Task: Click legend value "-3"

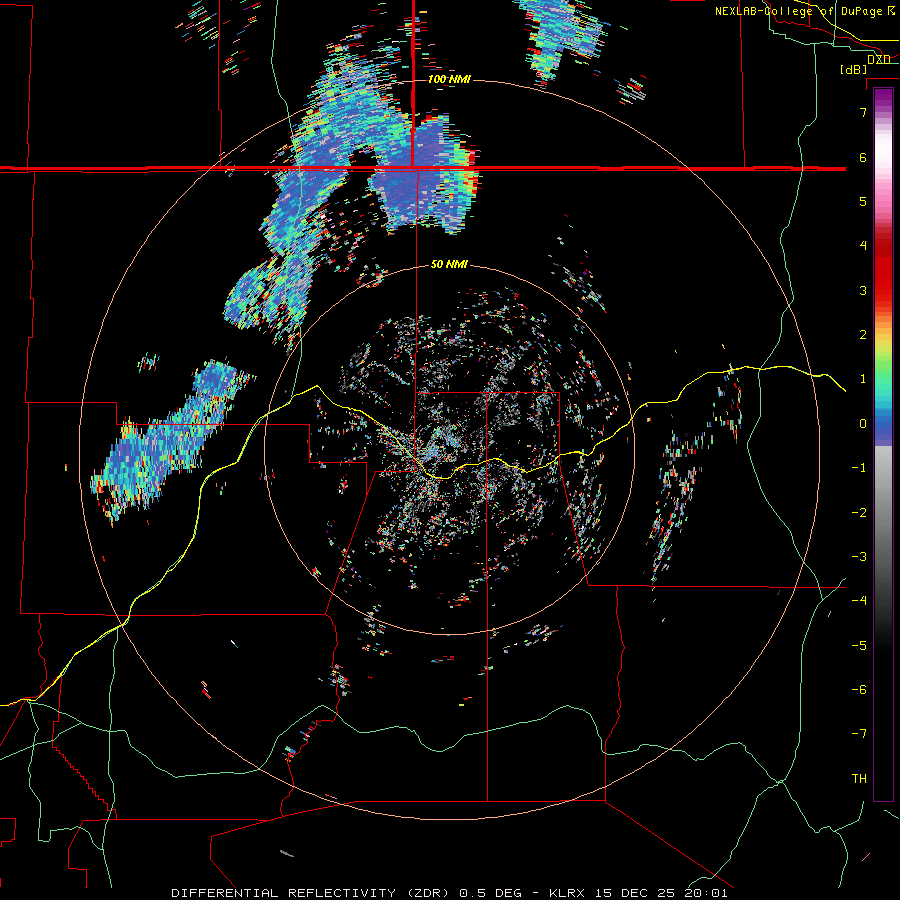Action: (x=859, y=557)
